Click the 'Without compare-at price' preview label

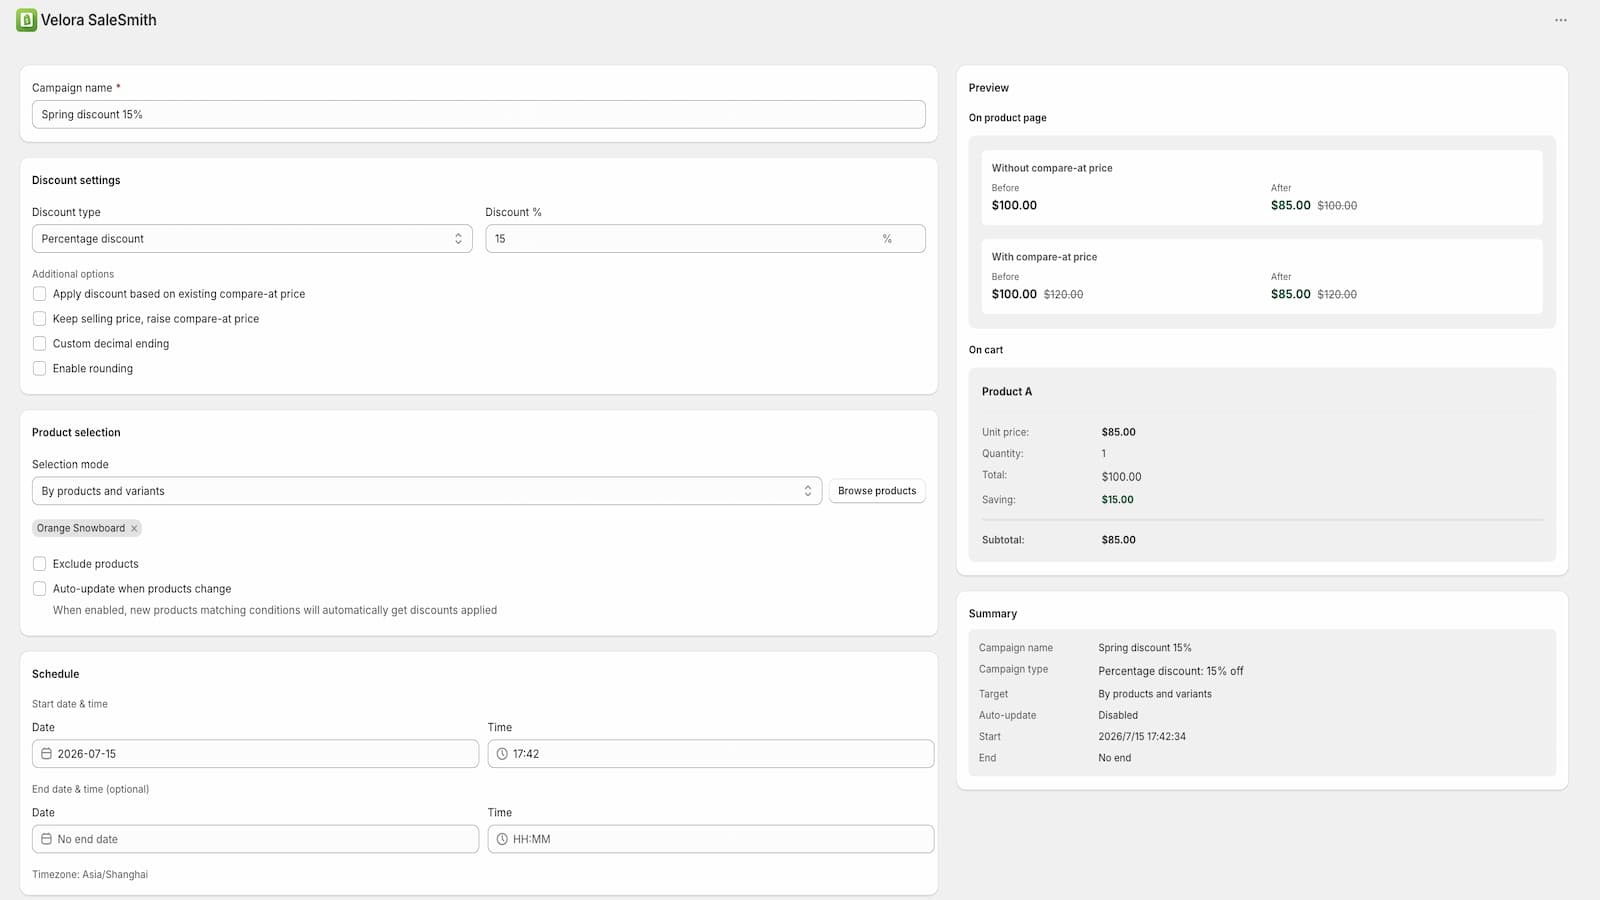(x=1052, y=168)
